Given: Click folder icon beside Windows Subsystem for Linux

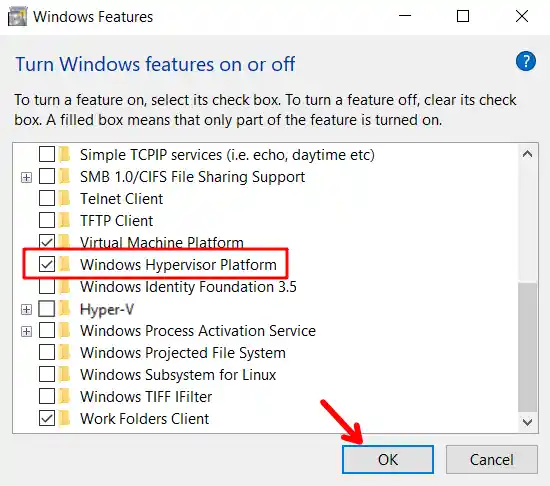Looking at the screenshot, I should [x=65, y=374].
